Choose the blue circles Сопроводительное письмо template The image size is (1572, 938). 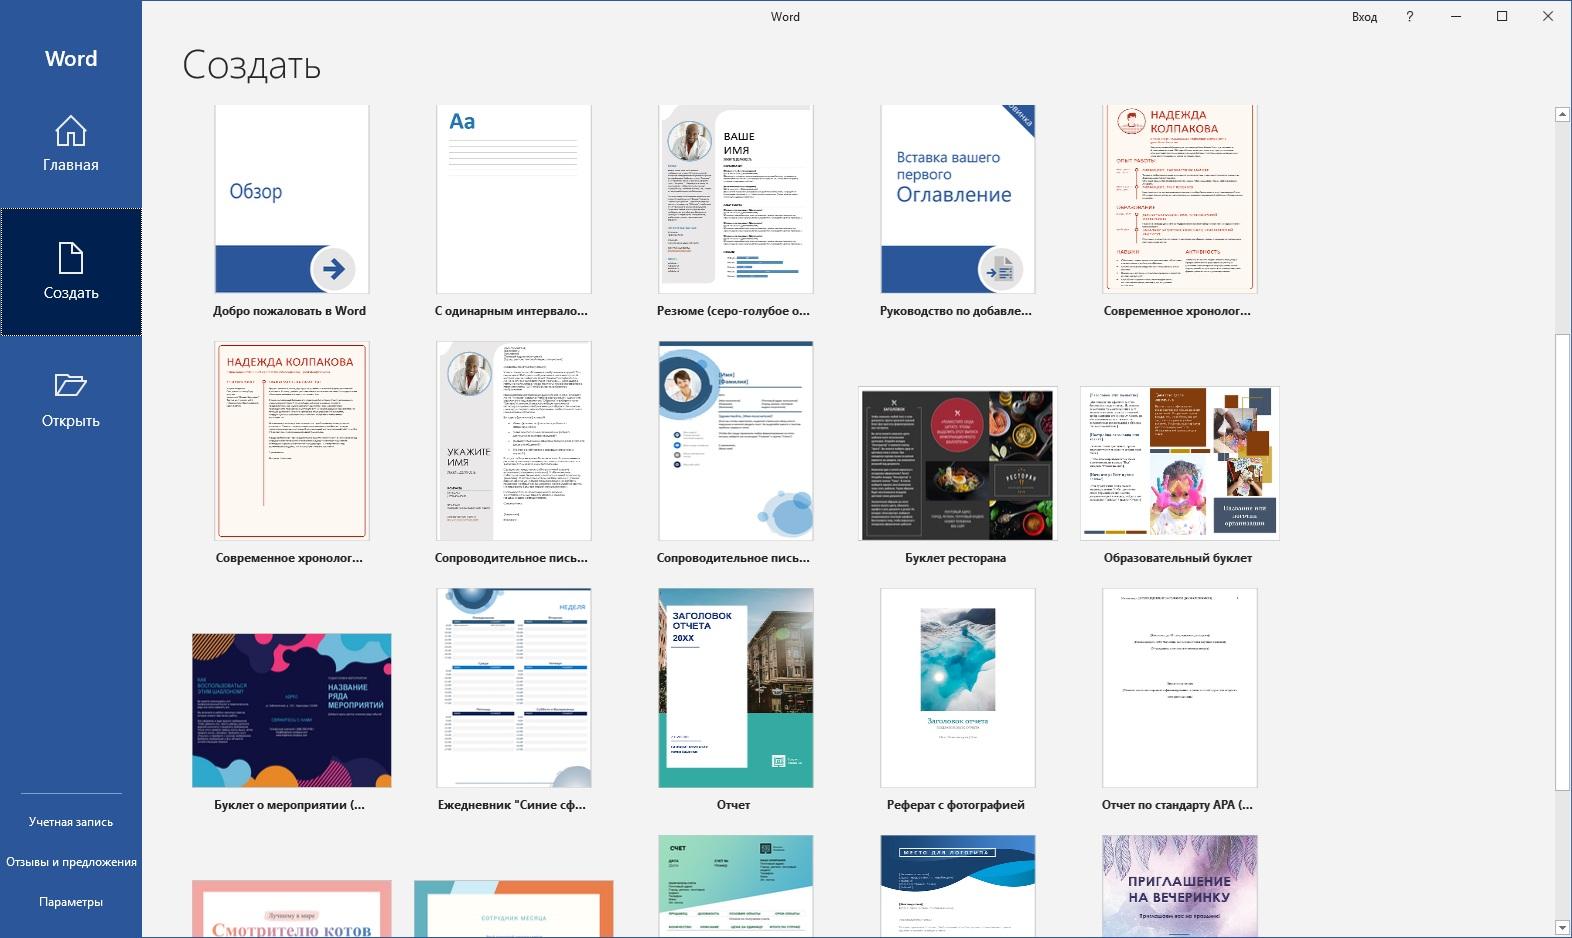pos(736,441)
